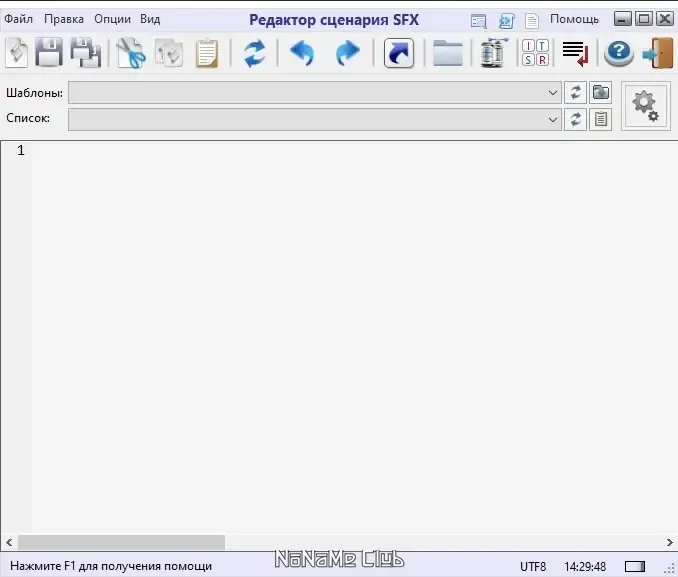Click the shortcut arrow icon
Viewport: 678px width, 577px height.
(x=399, y=53)
